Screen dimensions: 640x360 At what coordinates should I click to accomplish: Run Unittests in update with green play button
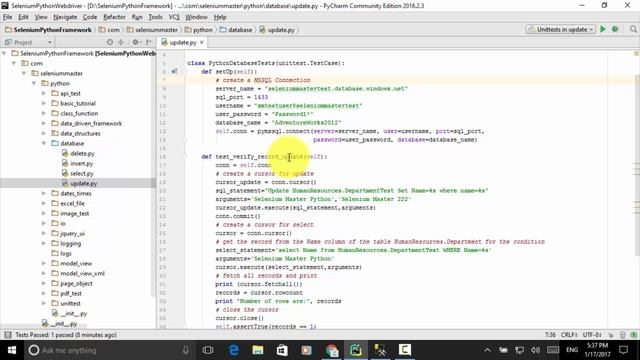coord(603,29)
